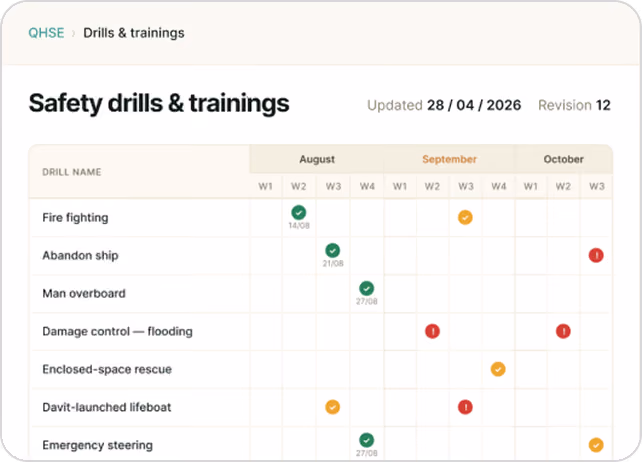Click the 27/08 date in Emergency steering row
Screen dimensions: 642x462
366,453
